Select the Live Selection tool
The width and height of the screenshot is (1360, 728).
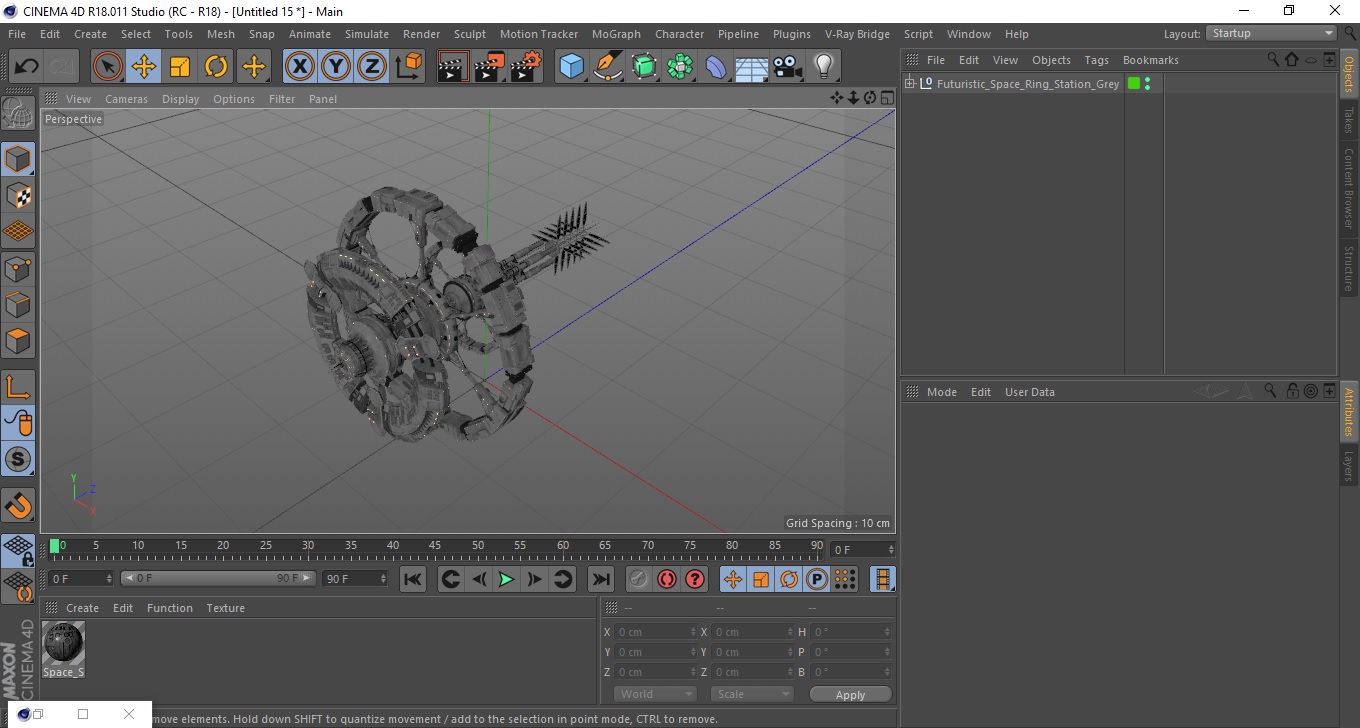[108, 67]
